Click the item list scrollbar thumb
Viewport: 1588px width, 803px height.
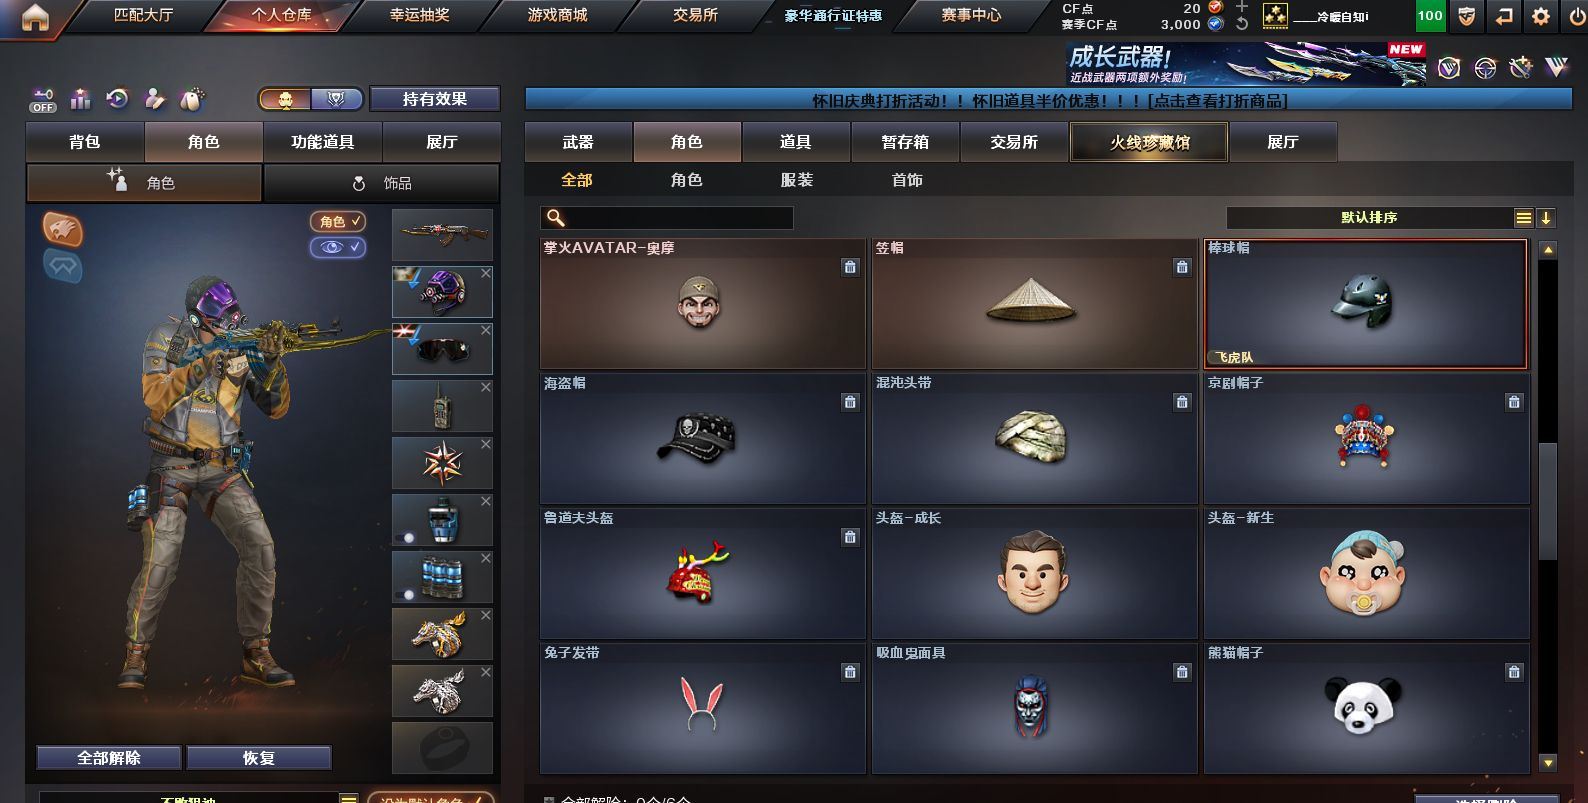tap(1548, 500)
